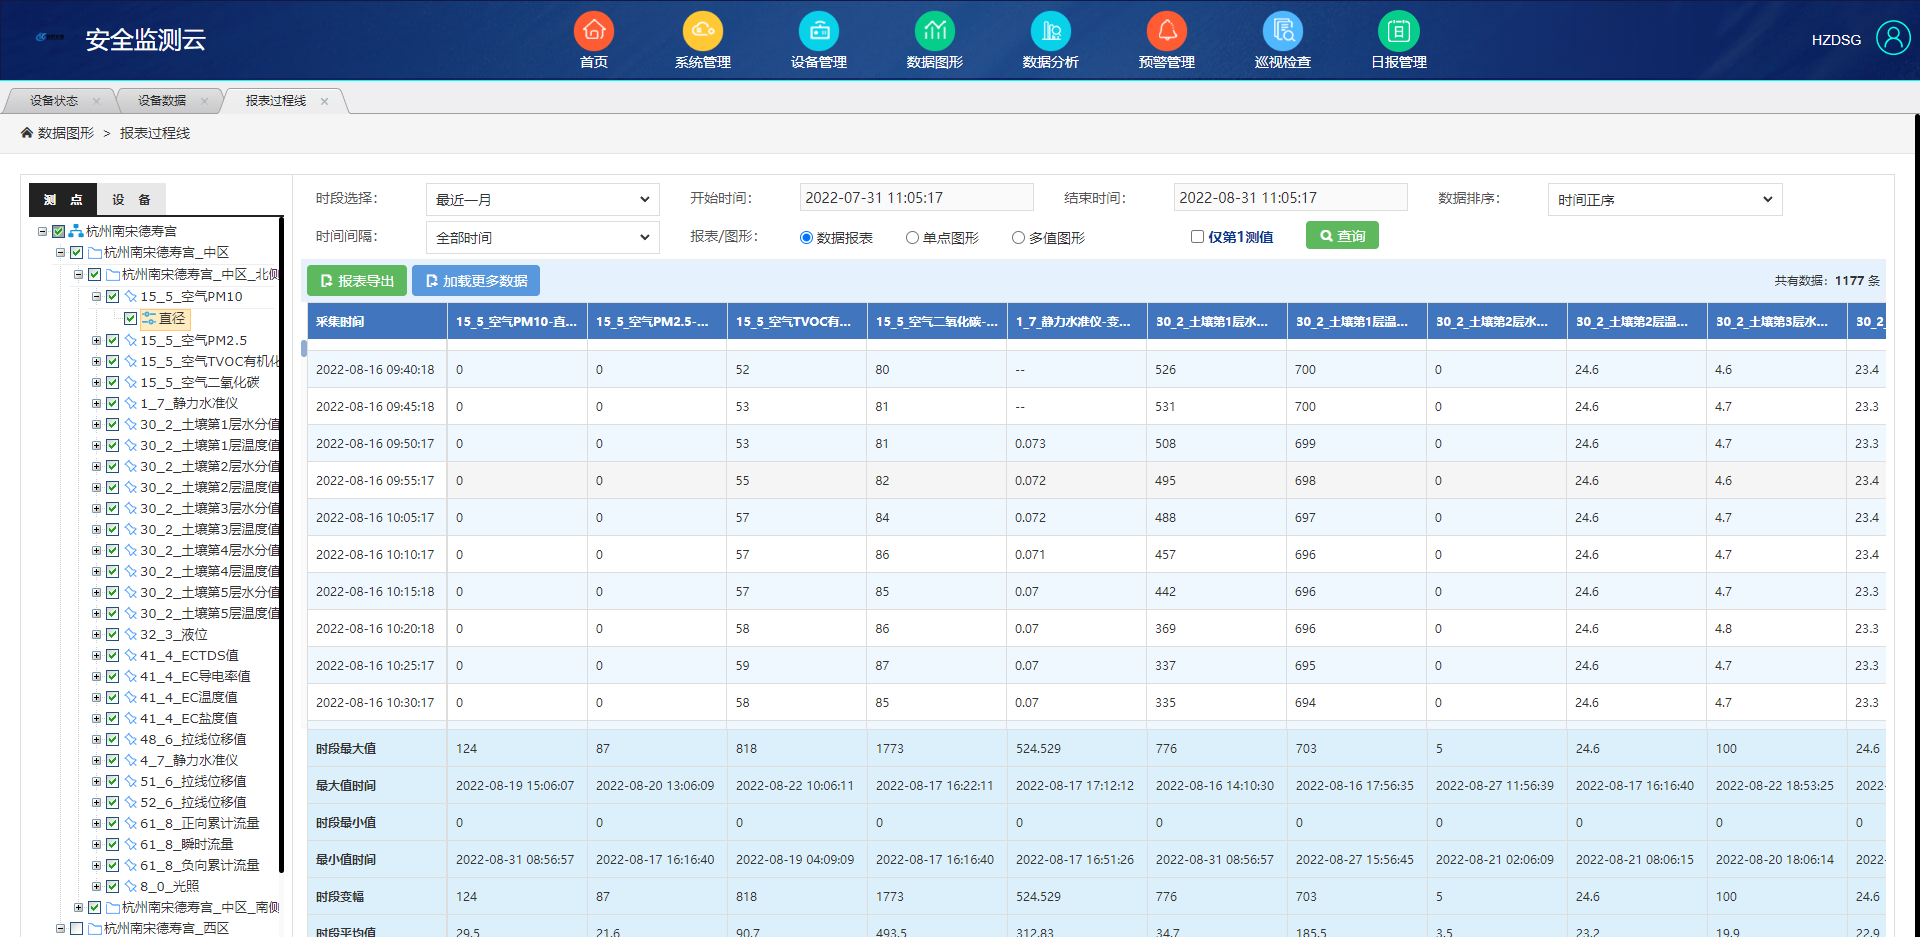This screenshot has height=937, width=1920.
Task: Switch to the 设备状态 tab
Action: (x=54, y=101)
